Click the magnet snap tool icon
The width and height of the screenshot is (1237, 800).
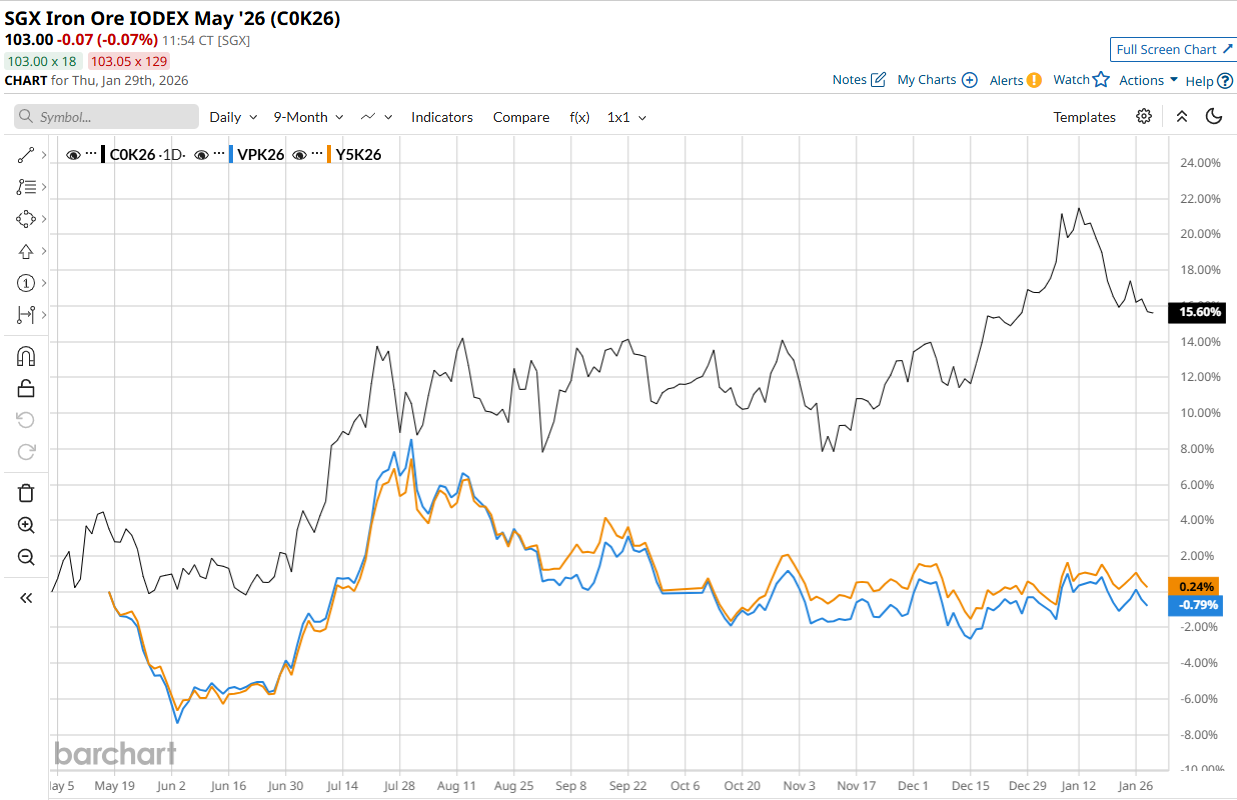(x=26, y=357)
